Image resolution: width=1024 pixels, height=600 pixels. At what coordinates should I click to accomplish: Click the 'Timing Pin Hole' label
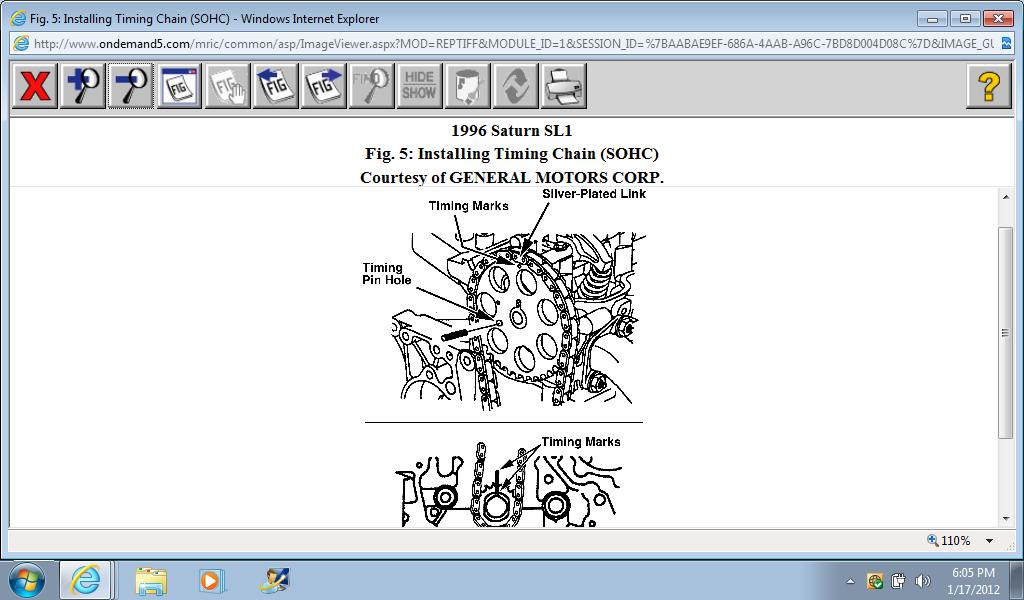click(x=387, y=274)
